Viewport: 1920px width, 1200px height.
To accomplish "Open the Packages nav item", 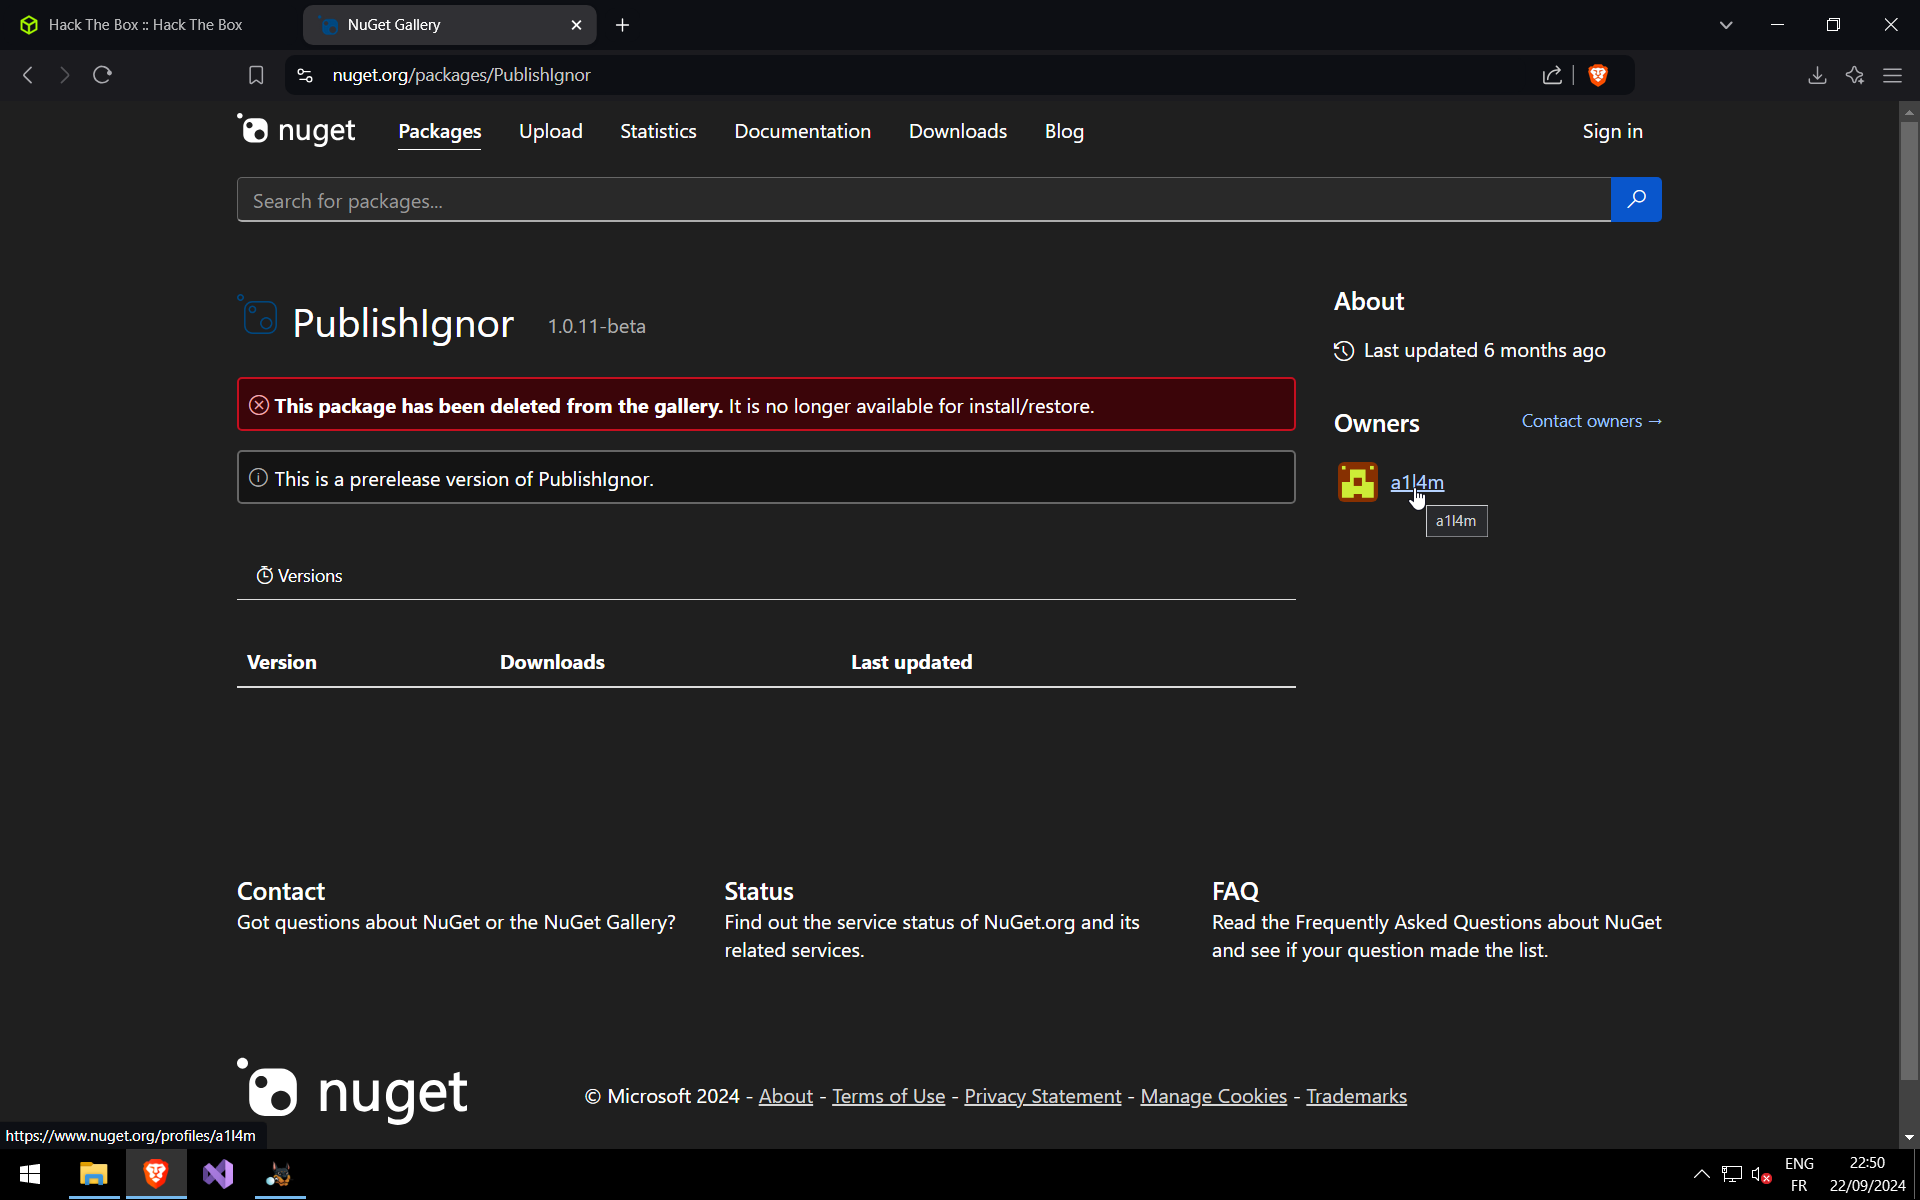I will coord(440,131).
